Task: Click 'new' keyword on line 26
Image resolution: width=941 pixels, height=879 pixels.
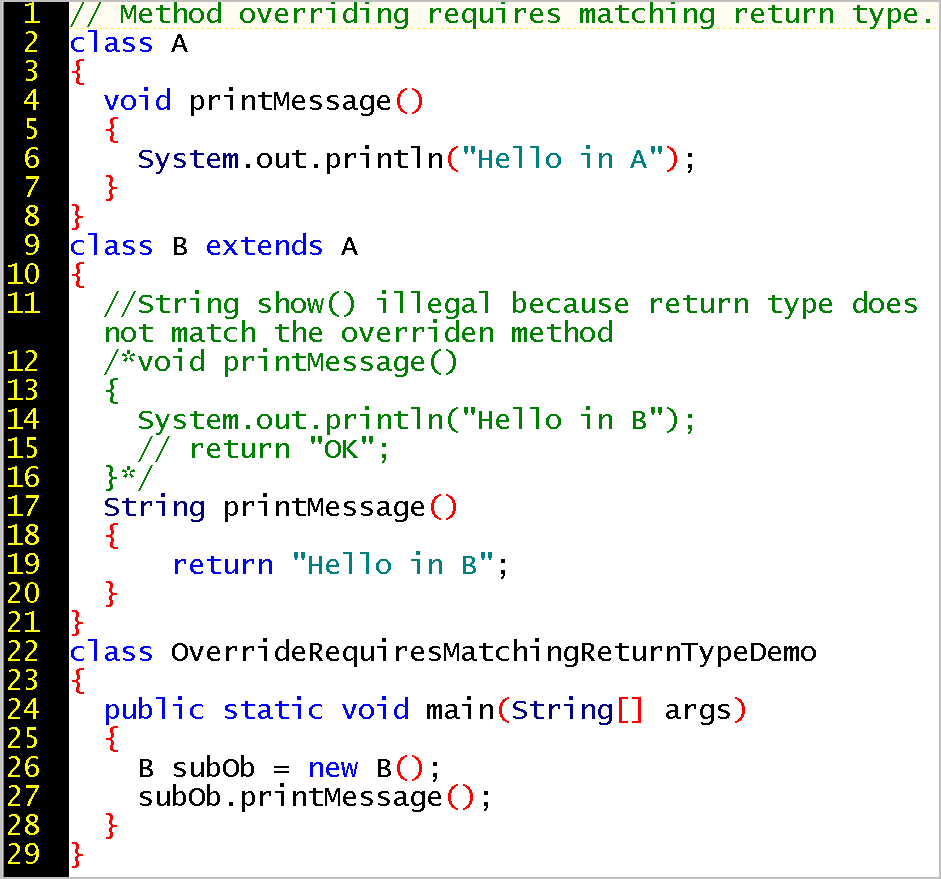Action: coord(333,769)
